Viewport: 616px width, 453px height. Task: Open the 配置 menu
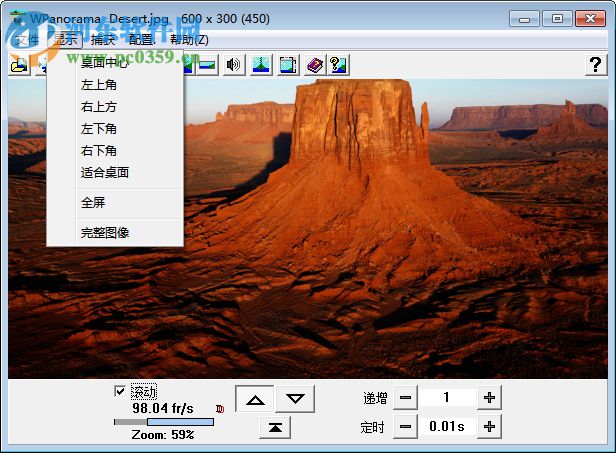(141, 40)
